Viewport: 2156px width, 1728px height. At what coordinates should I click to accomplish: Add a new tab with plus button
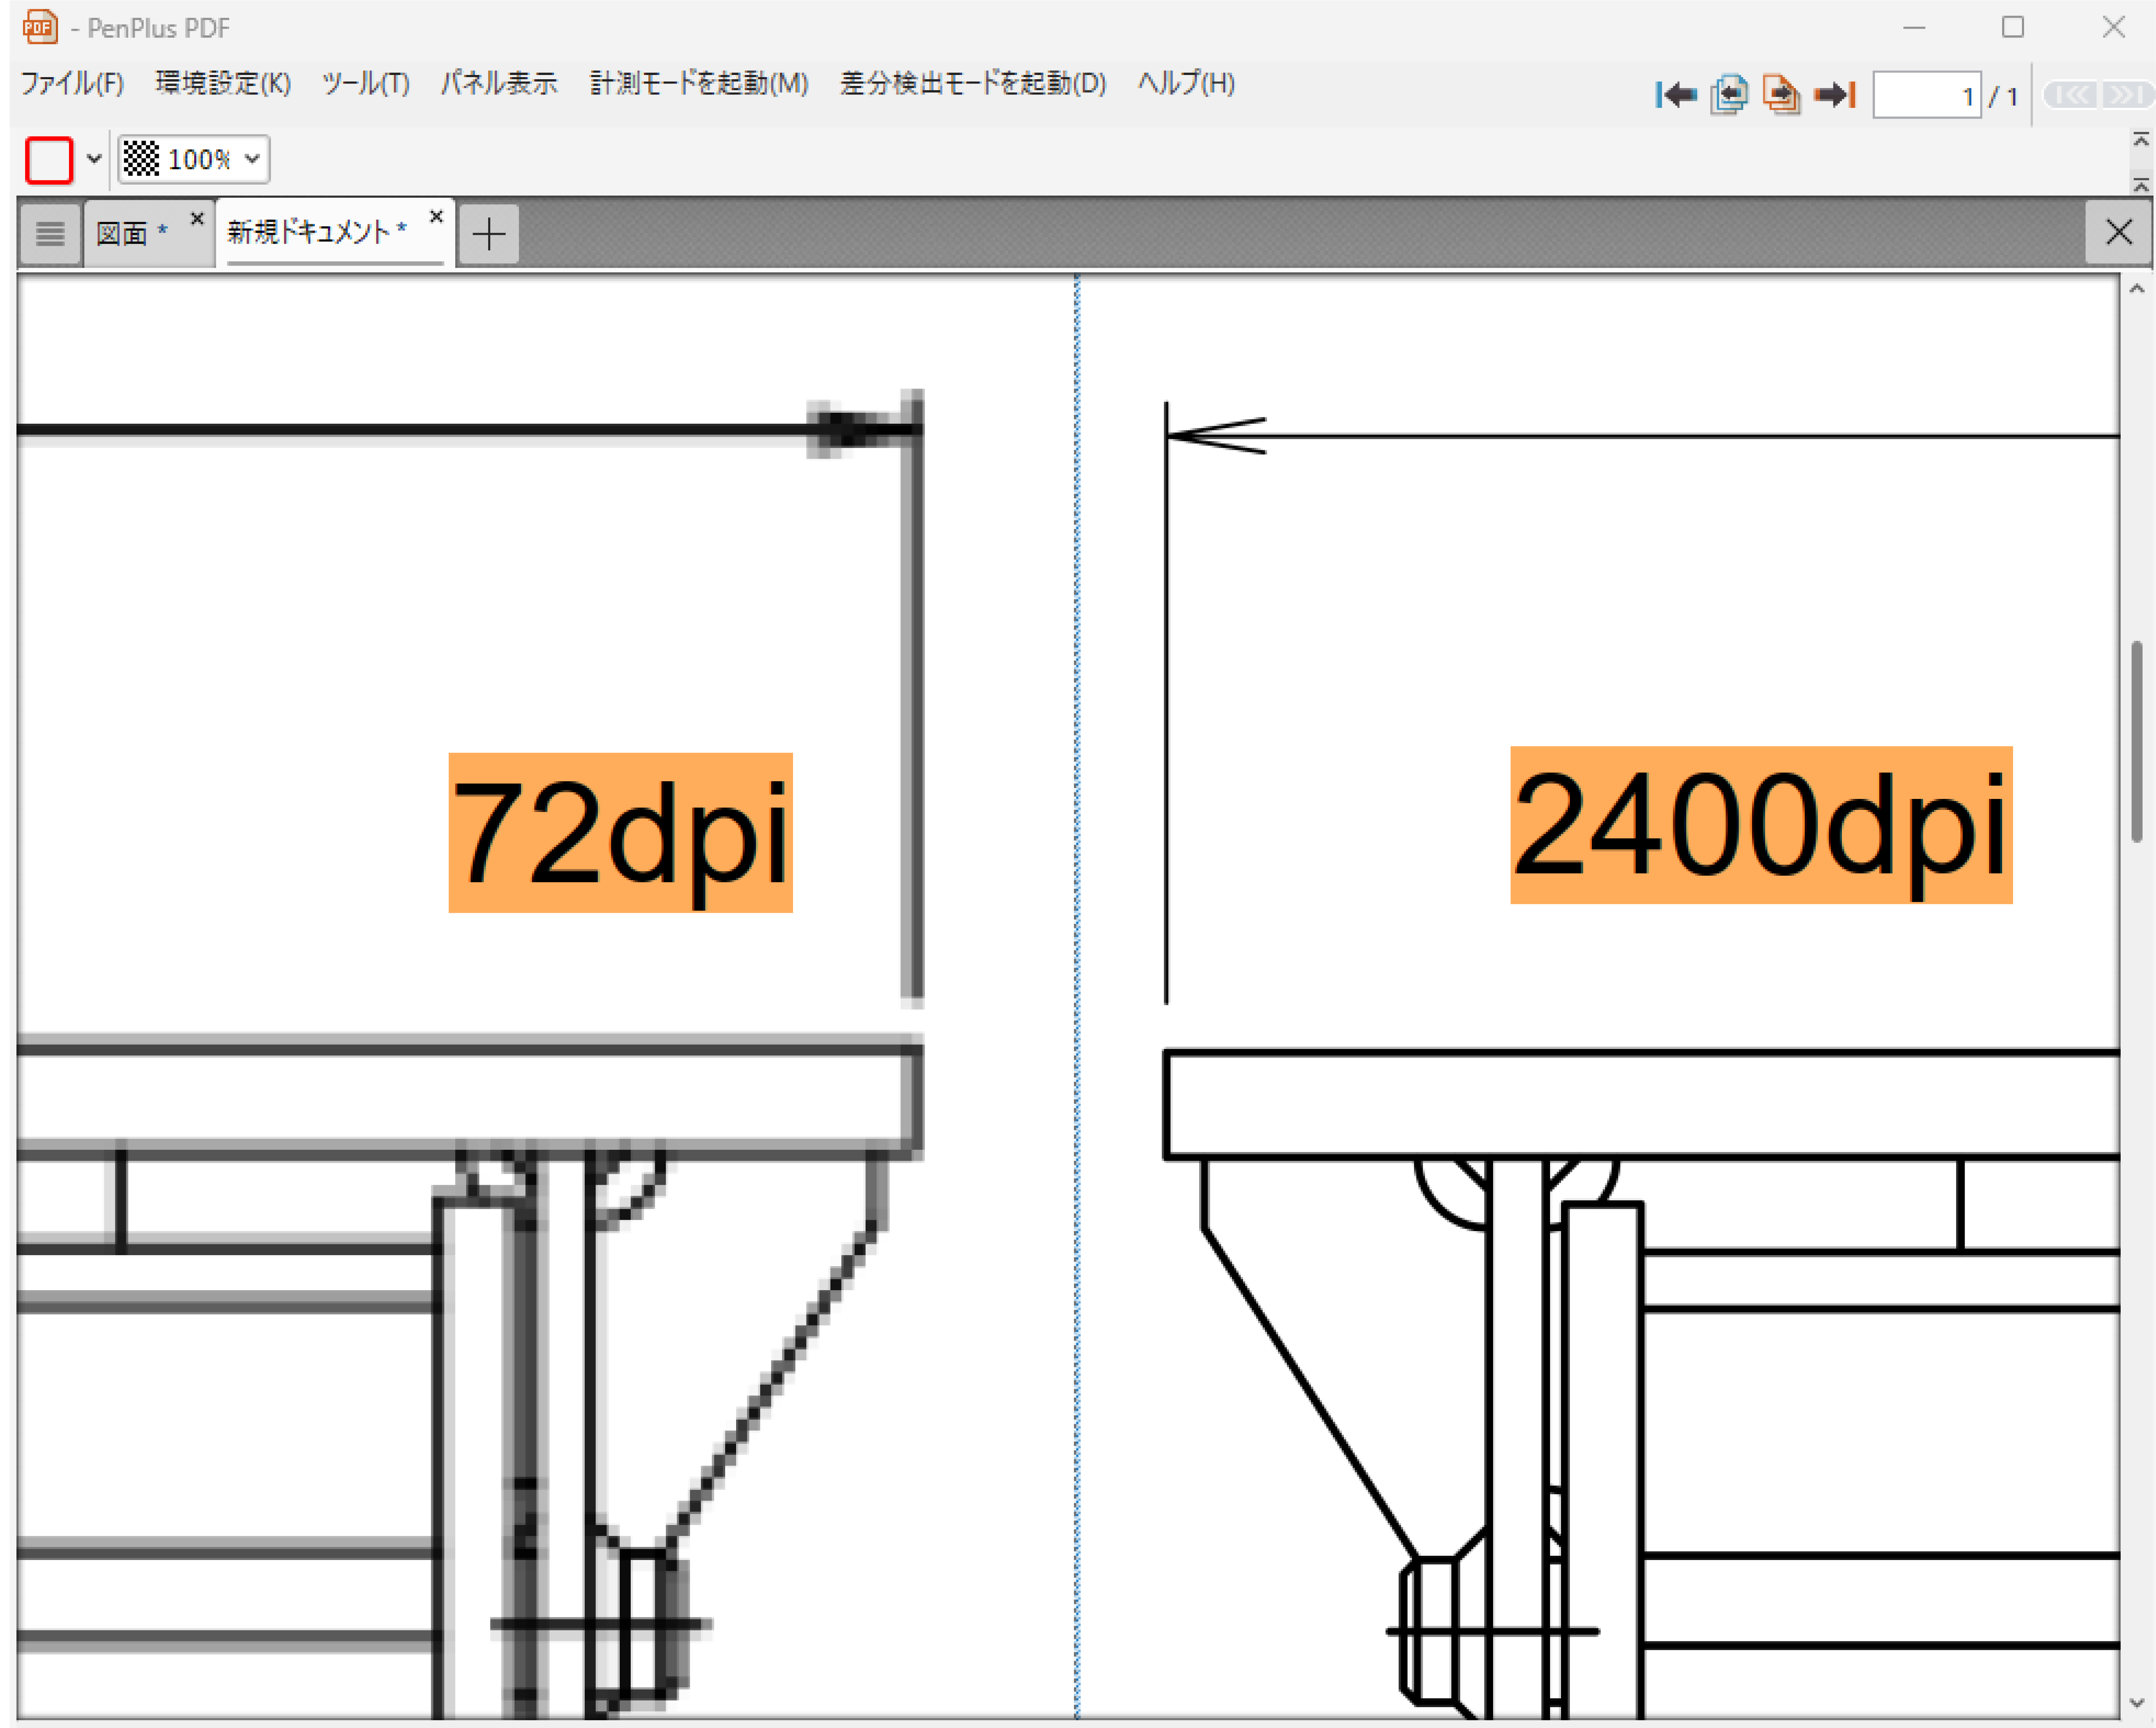[x=489, y=234]
